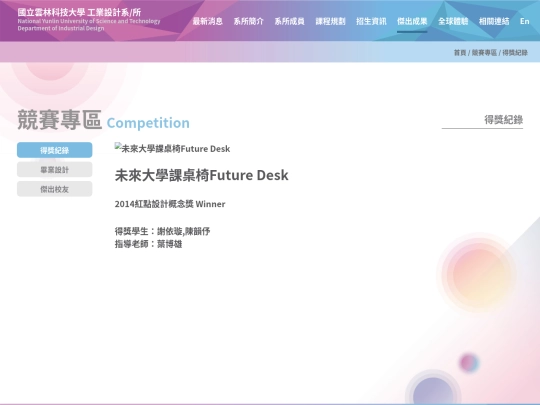Click the 得獎紀錄 section label at right
The width and height of the screenshot is (540, 405).
point(503,120)
